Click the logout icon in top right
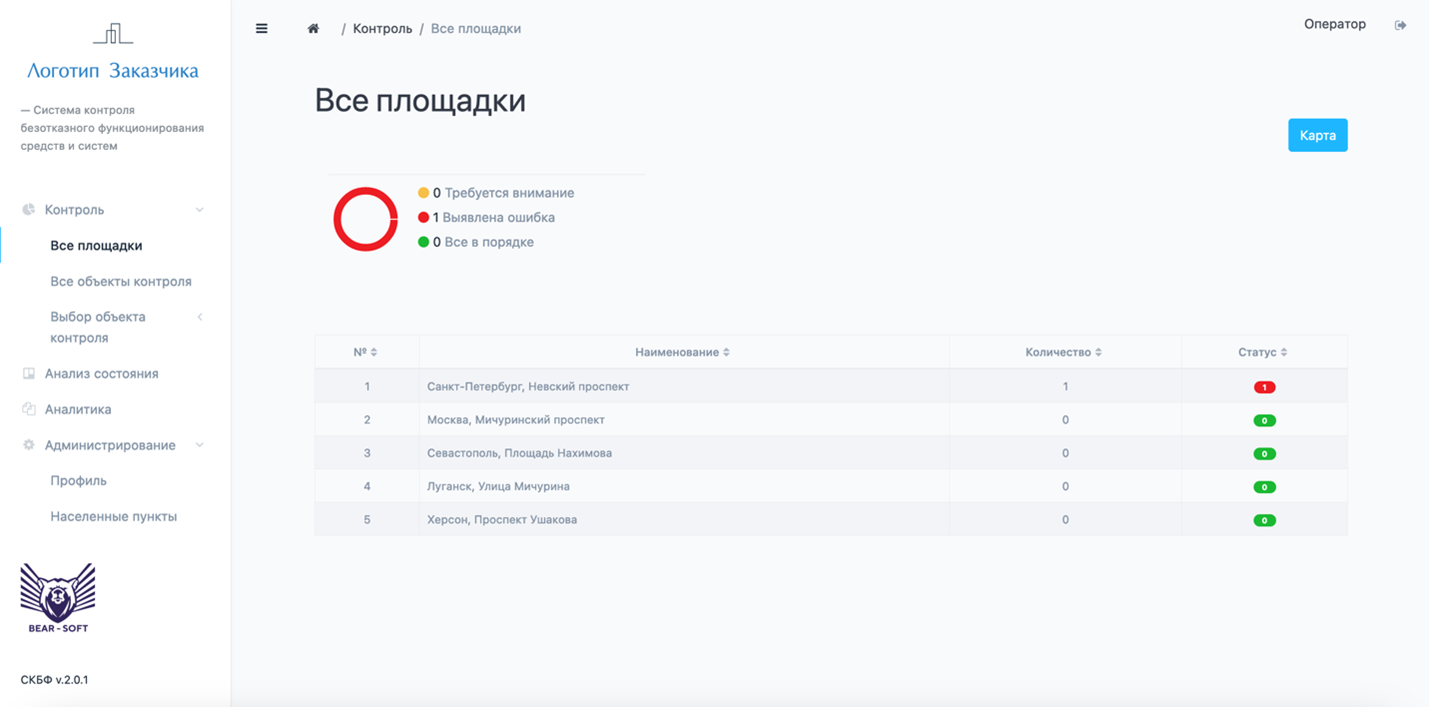This screenshot has height=707, width=1429. (1400, 25)
